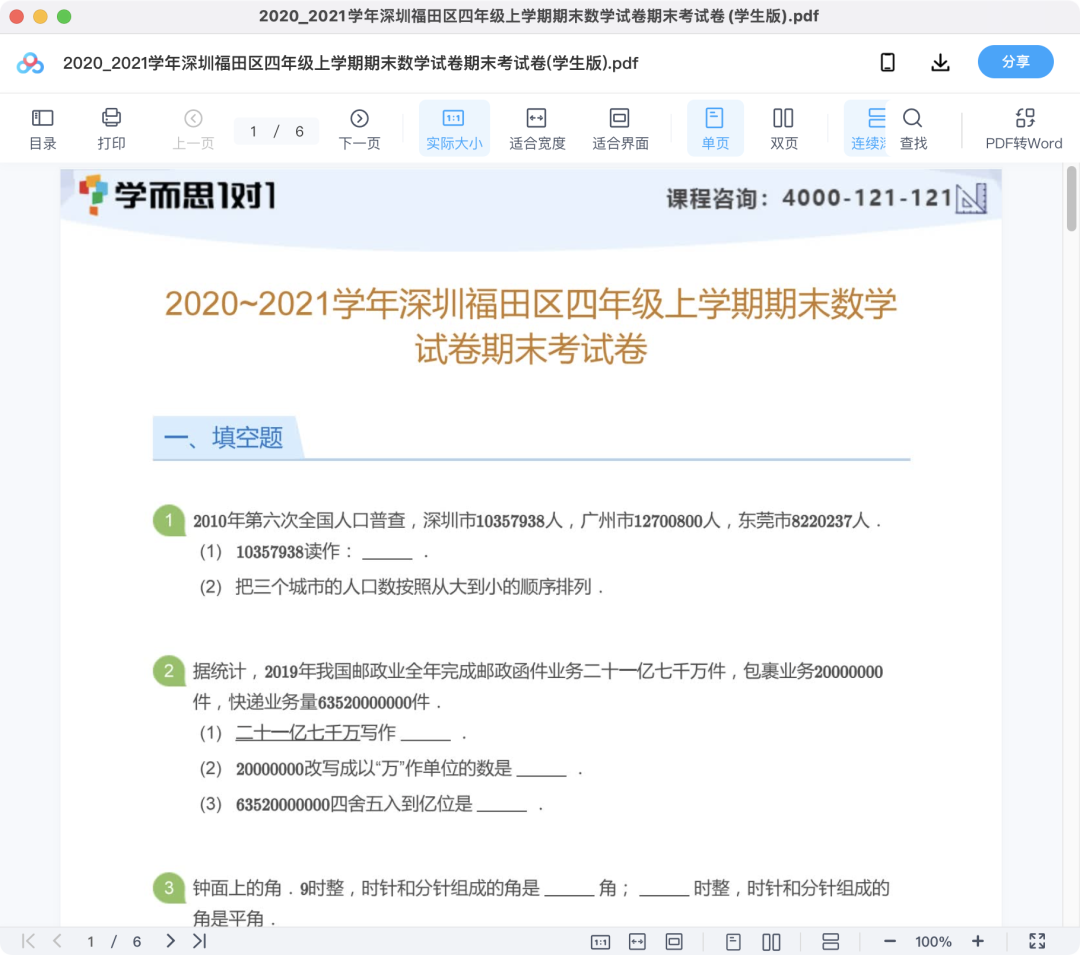Viewport: 1080px width, 955px height.
Task: Click the underlined 二十一亿七千万写作 text
Action: 315,733
